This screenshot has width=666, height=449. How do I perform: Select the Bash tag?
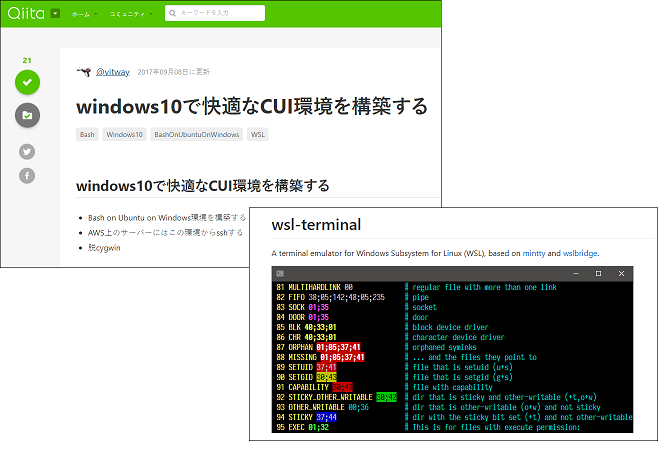[87, 135]
